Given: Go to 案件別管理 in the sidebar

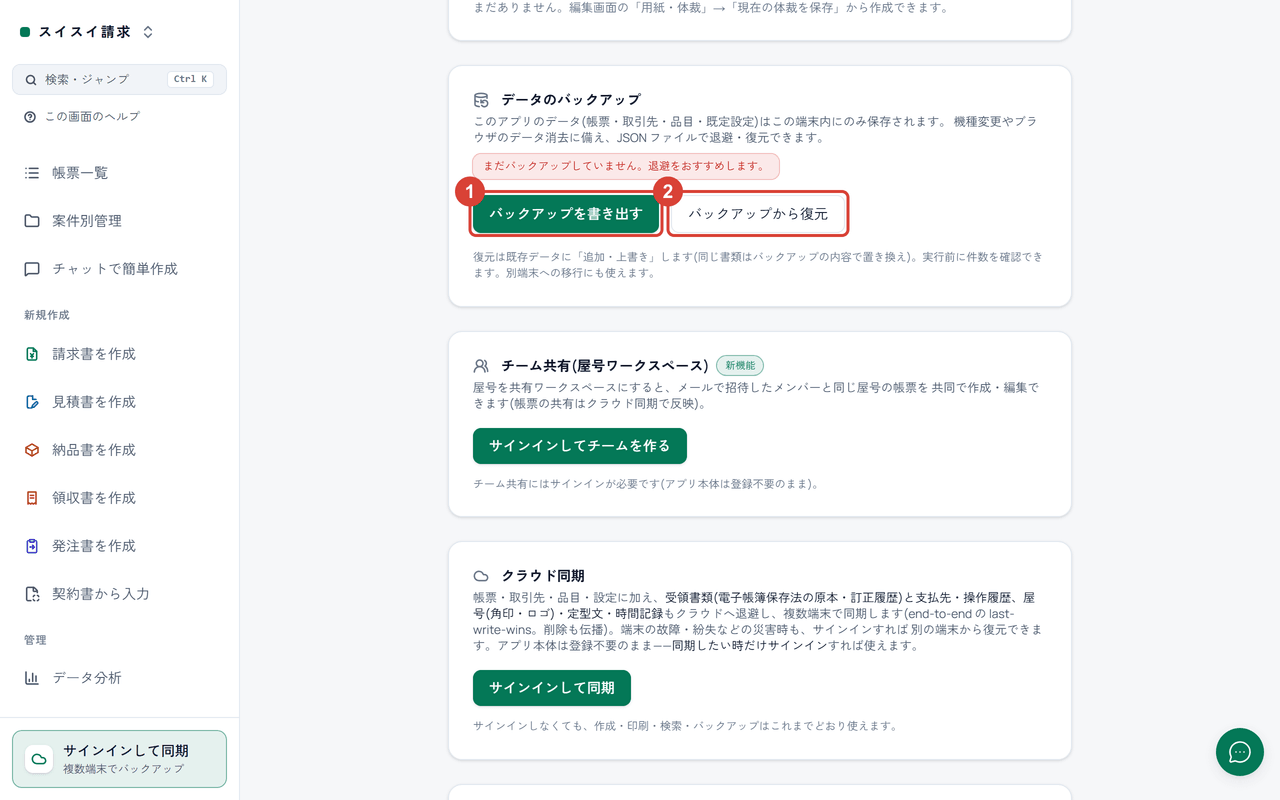Looking at the screenshot, I should (x=120, y=221).
